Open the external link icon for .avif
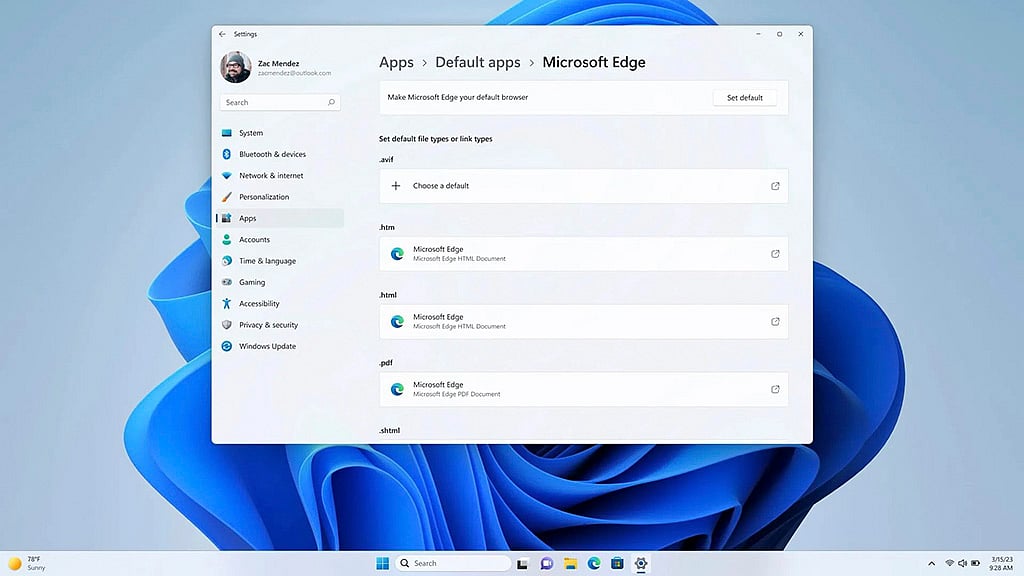 tap(775, 186)
